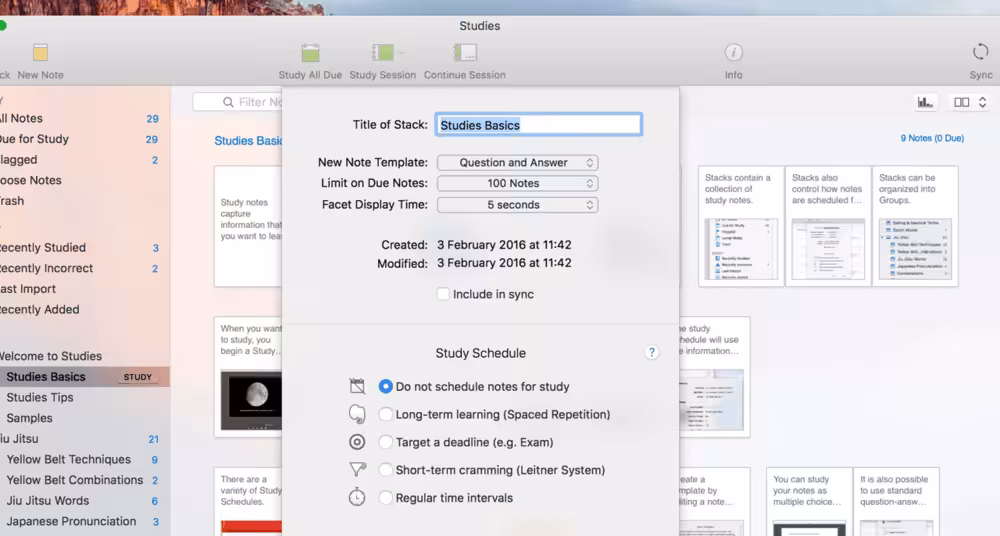The width and height of the screenshot is (1000, 536).
Task: Open the New Note Template dropdown
Action: coord(517,163)
